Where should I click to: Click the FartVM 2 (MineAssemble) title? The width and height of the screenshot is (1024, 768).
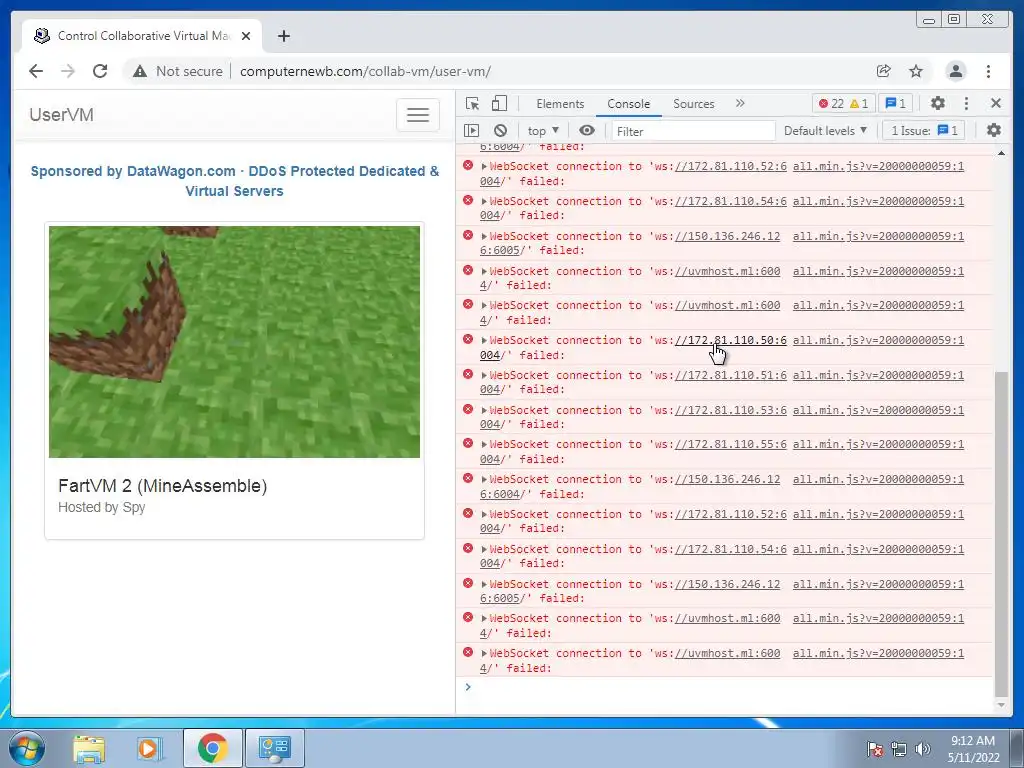163,486
